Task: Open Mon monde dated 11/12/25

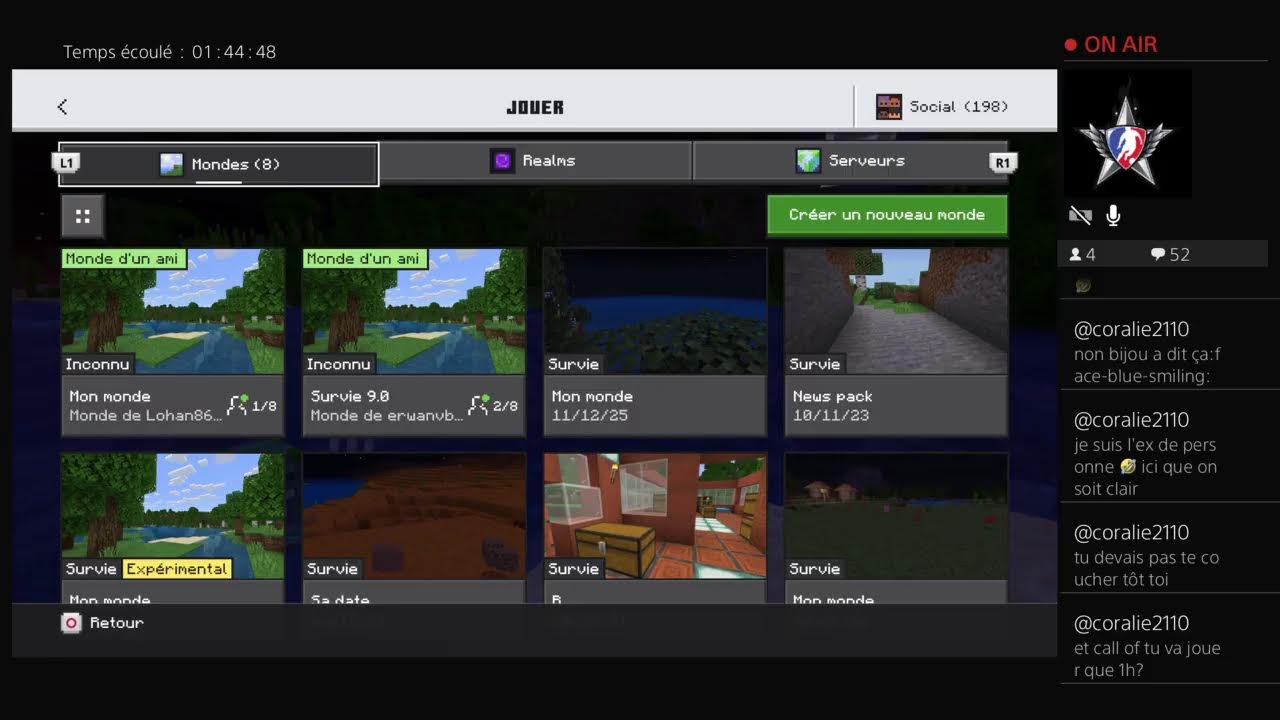Action: point(655,342)
